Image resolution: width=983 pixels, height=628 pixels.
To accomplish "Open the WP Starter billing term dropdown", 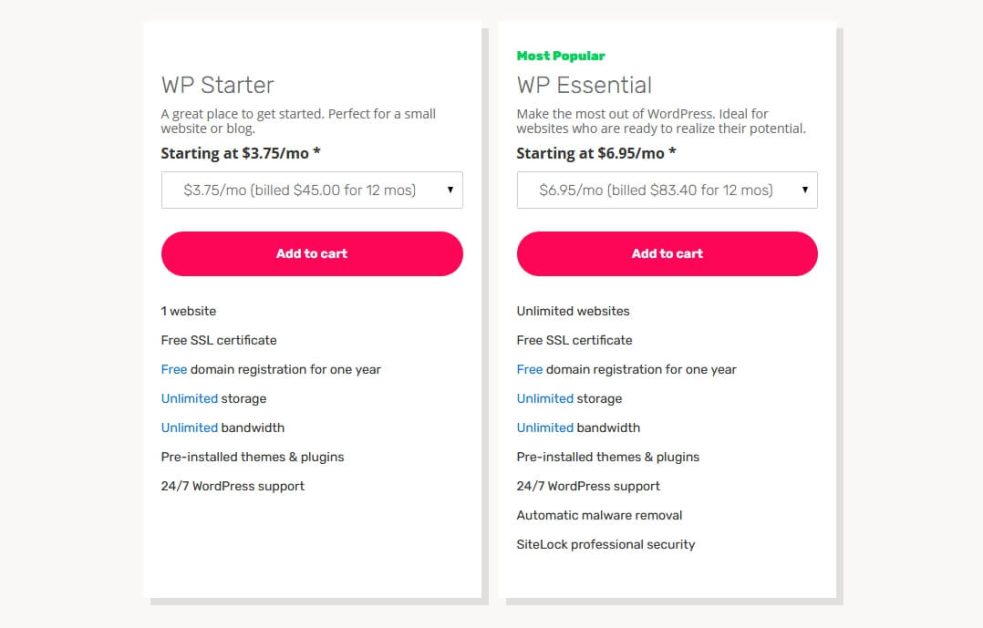I will pyautogui.click(x=311, y=189).
